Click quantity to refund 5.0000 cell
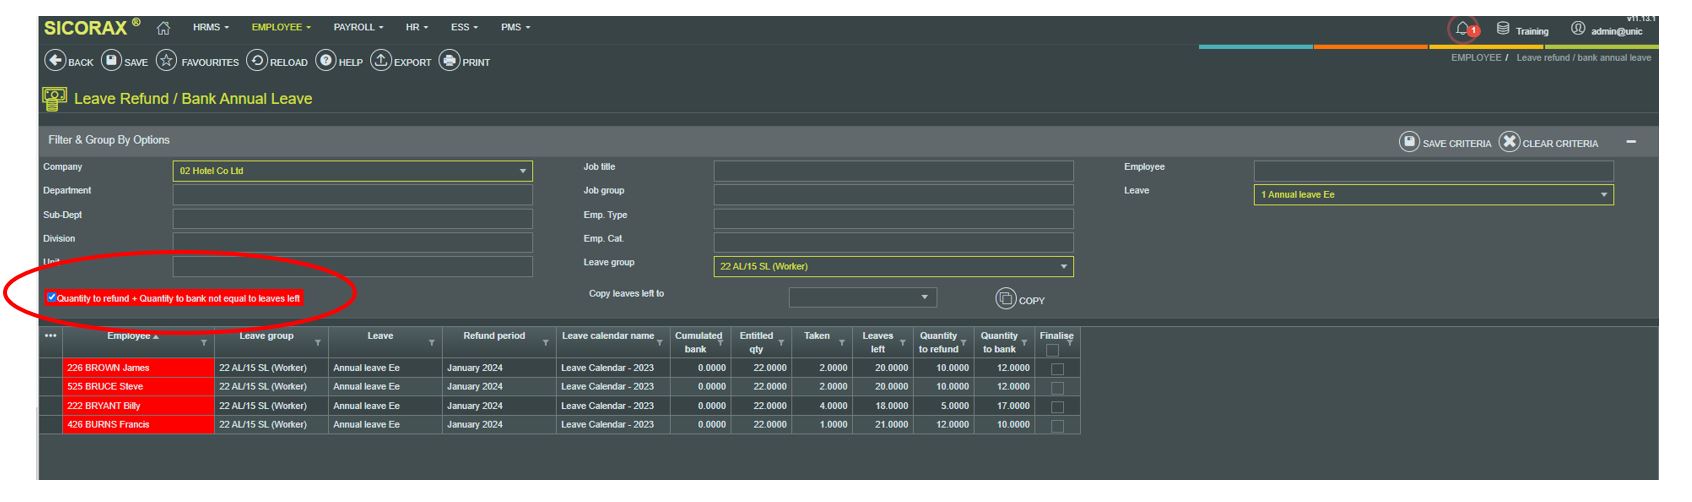The image size is (1692, 502). 943,406
